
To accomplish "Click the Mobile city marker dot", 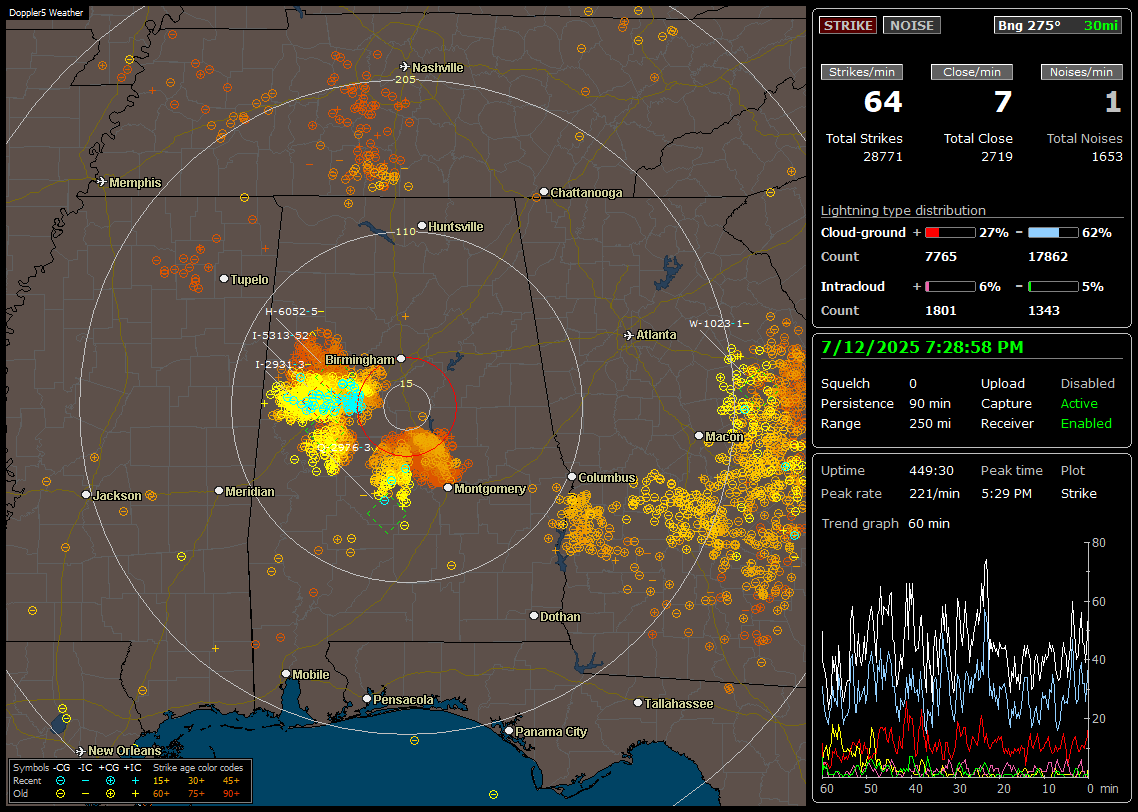I will click(x=286, y=674).
